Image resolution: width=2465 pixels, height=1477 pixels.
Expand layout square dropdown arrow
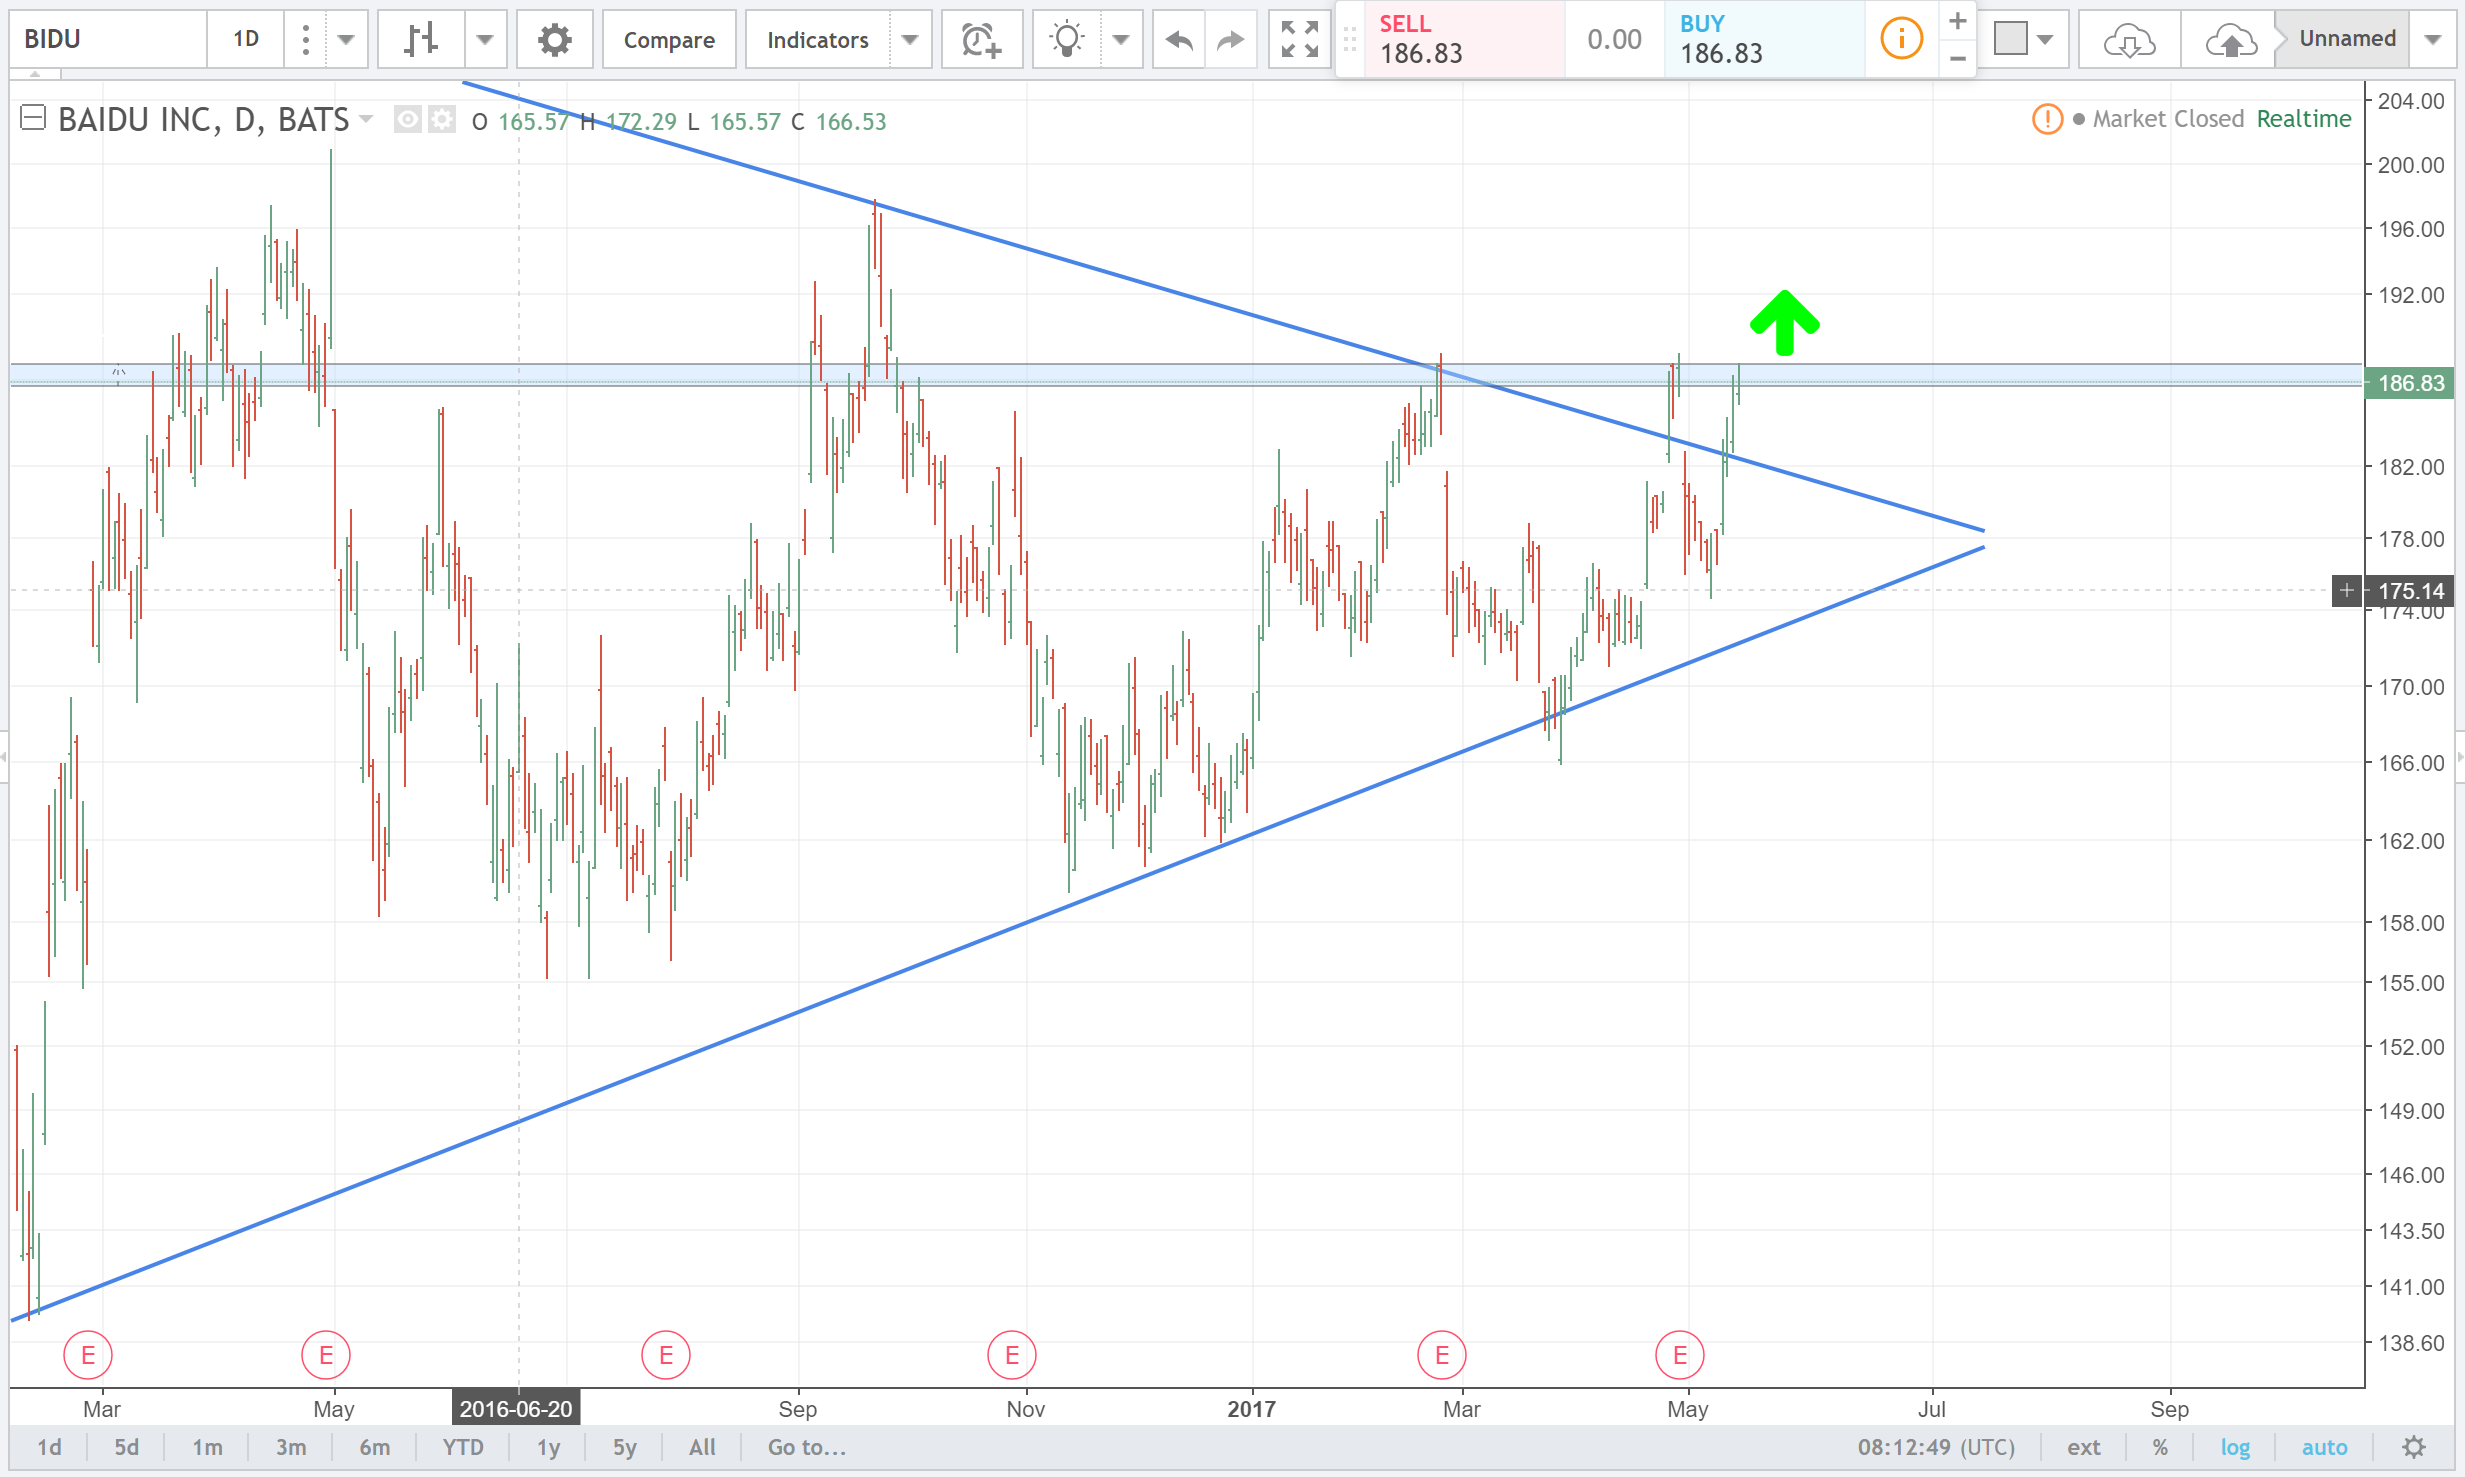pyautogui.click(x=2045, y=40)
